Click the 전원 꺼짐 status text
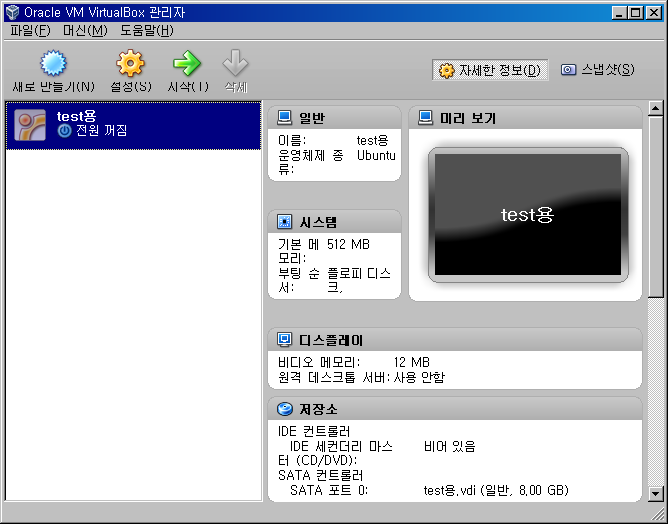The image size is (668, 524). 101,130
